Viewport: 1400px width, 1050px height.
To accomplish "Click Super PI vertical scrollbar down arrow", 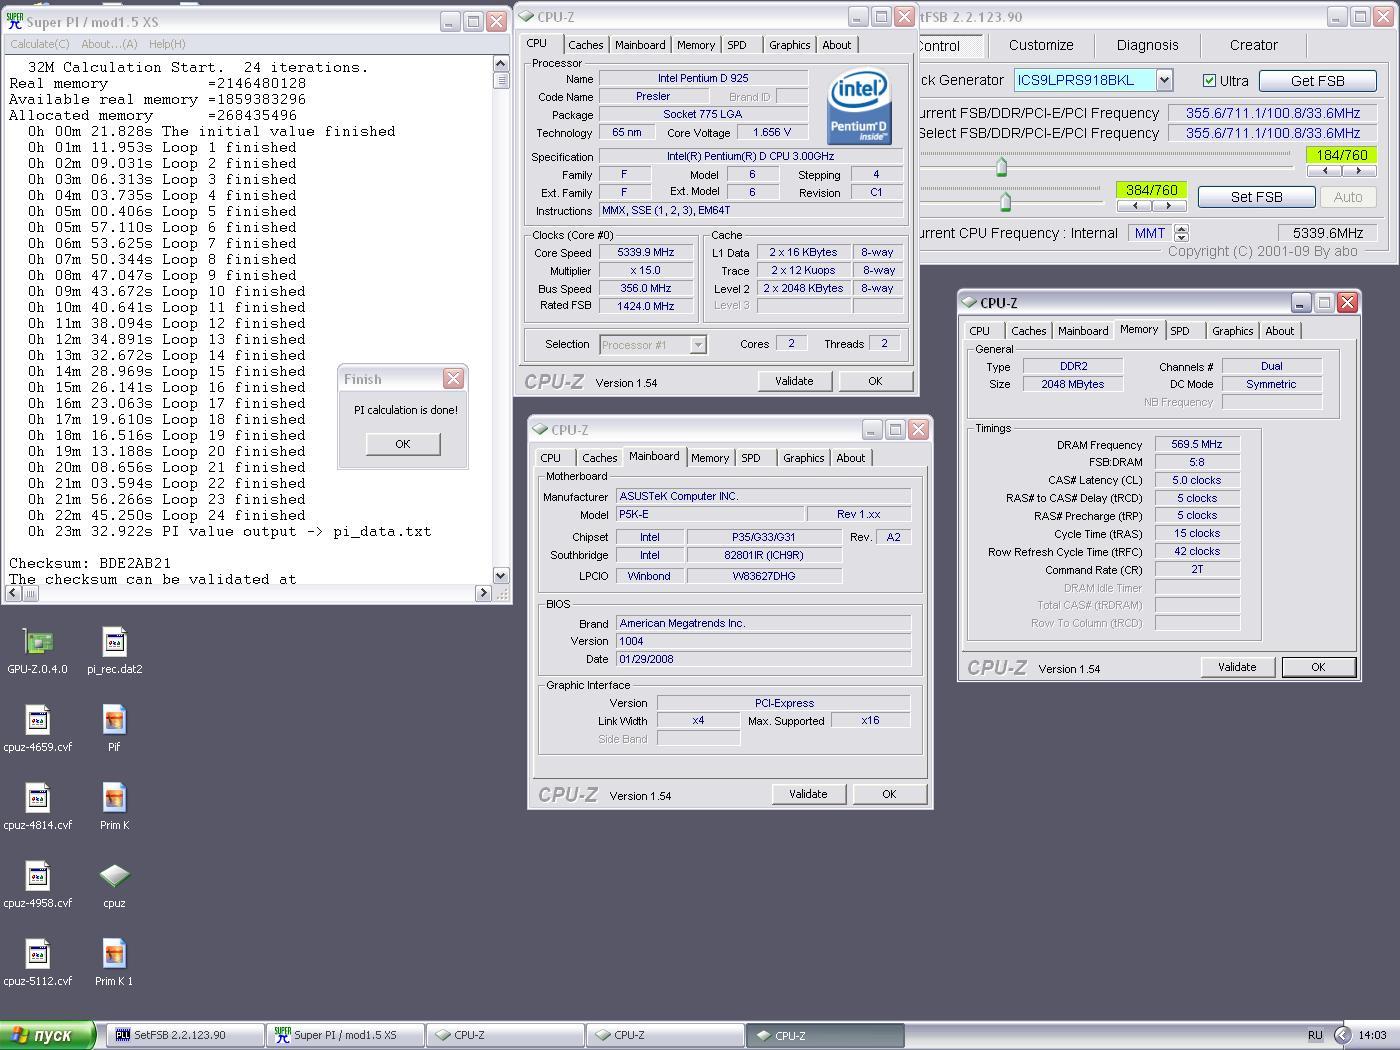I will point(501,576).
